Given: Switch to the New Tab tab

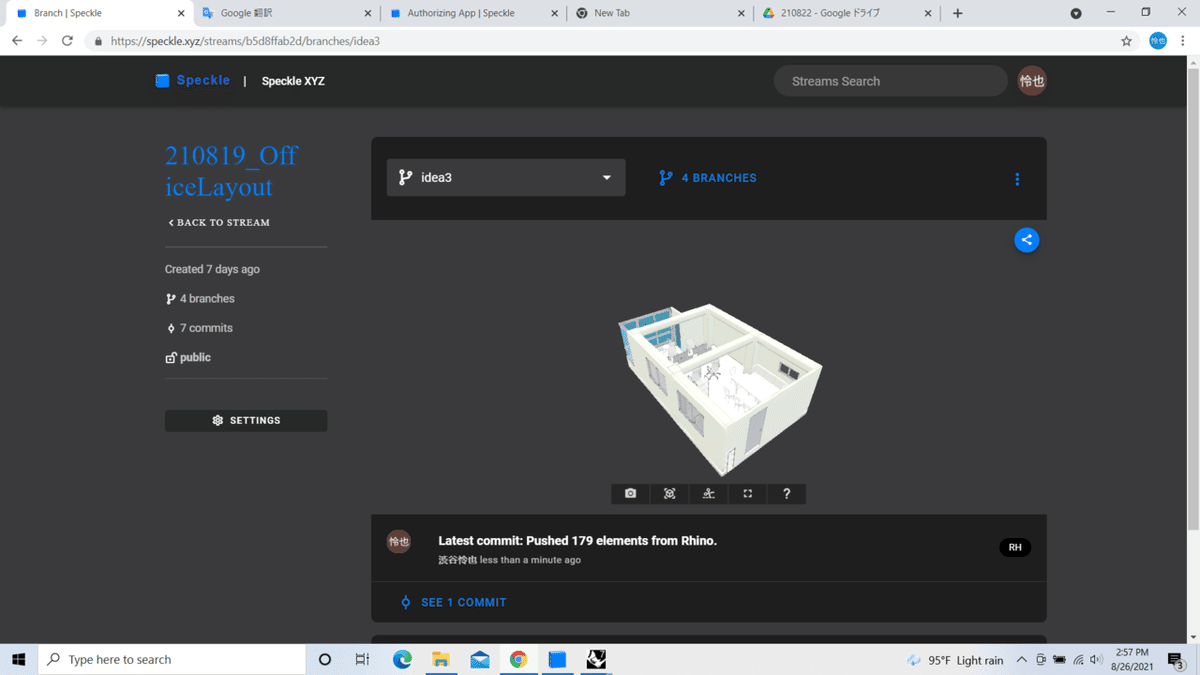Looking at the screenshot, I should point(658,13).
